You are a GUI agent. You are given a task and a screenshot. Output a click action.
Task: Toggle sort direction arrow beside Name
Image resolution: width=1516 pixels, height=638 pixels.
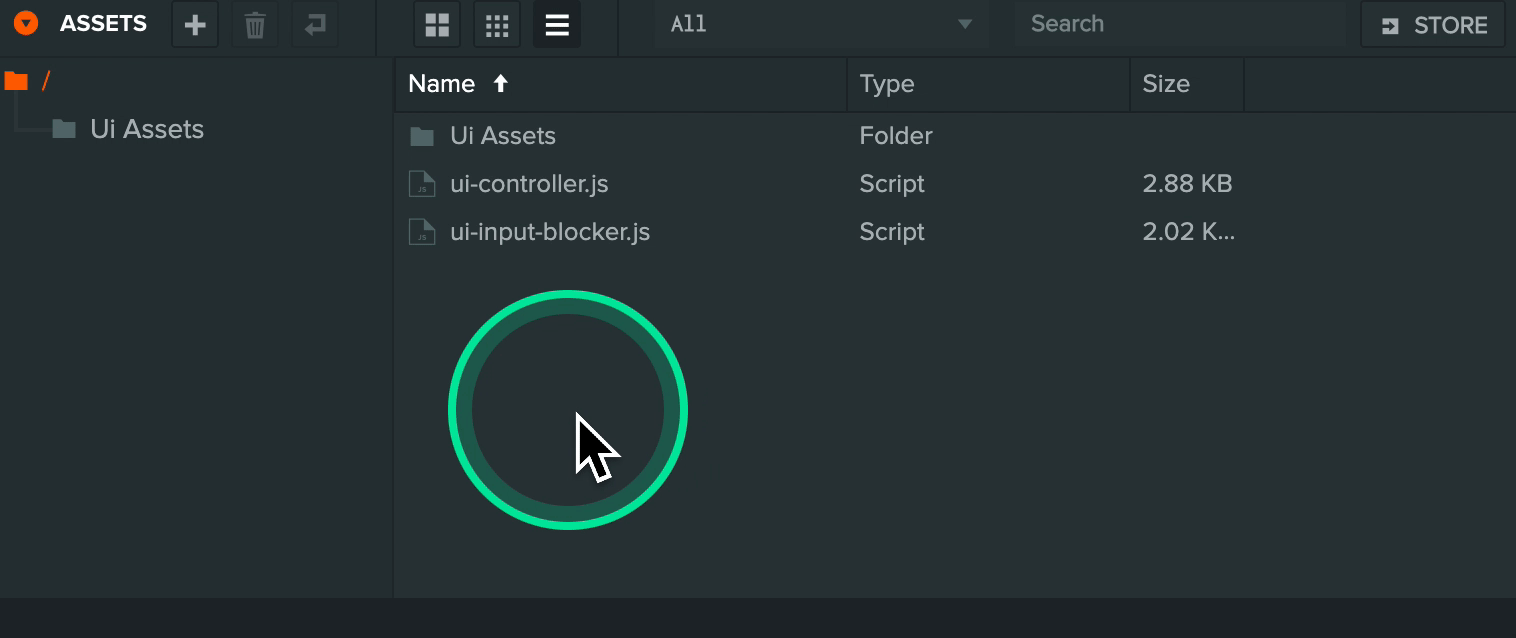(501, 84)
